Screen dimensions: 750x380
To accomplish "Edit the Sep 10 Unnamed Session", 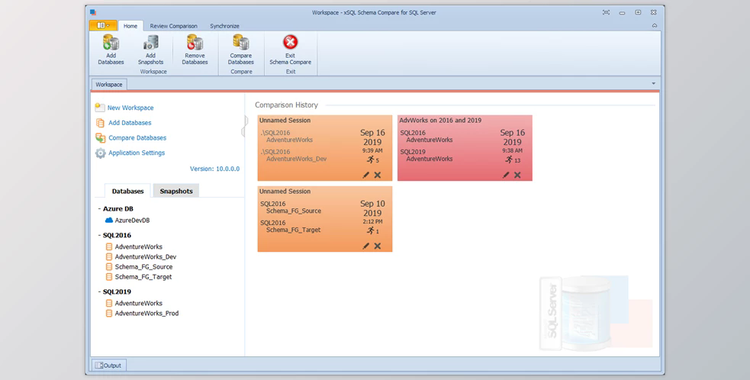I will click(x=366, y=246).
